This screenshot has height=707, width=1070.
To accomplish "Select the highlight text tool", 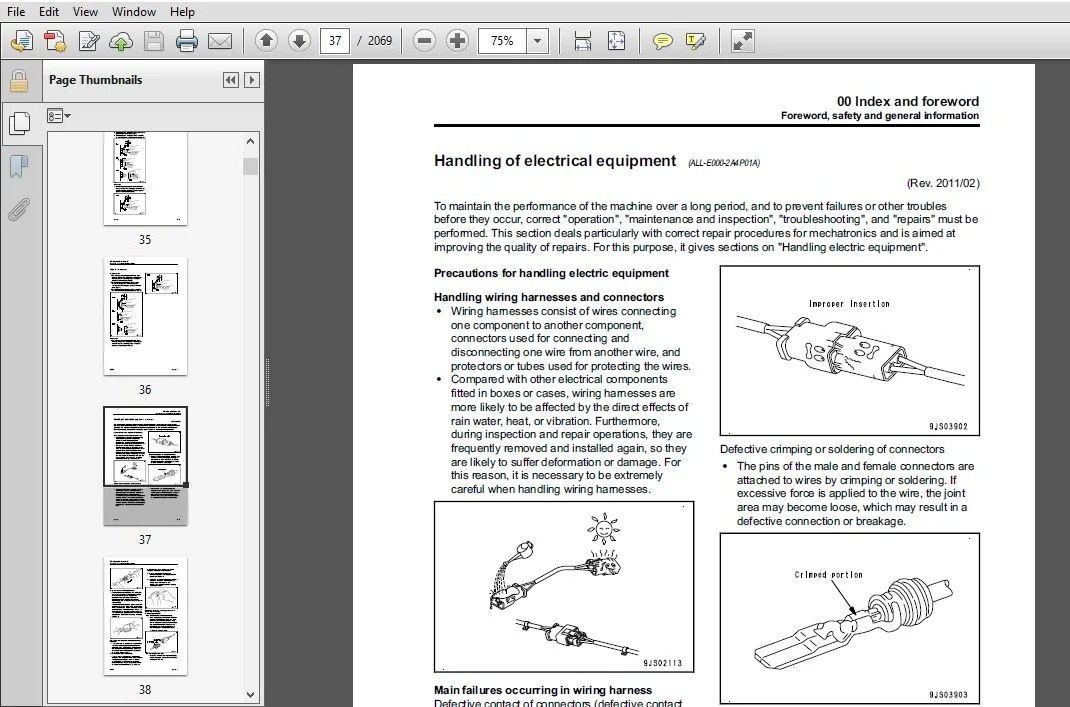I will [x=695, y=41].
